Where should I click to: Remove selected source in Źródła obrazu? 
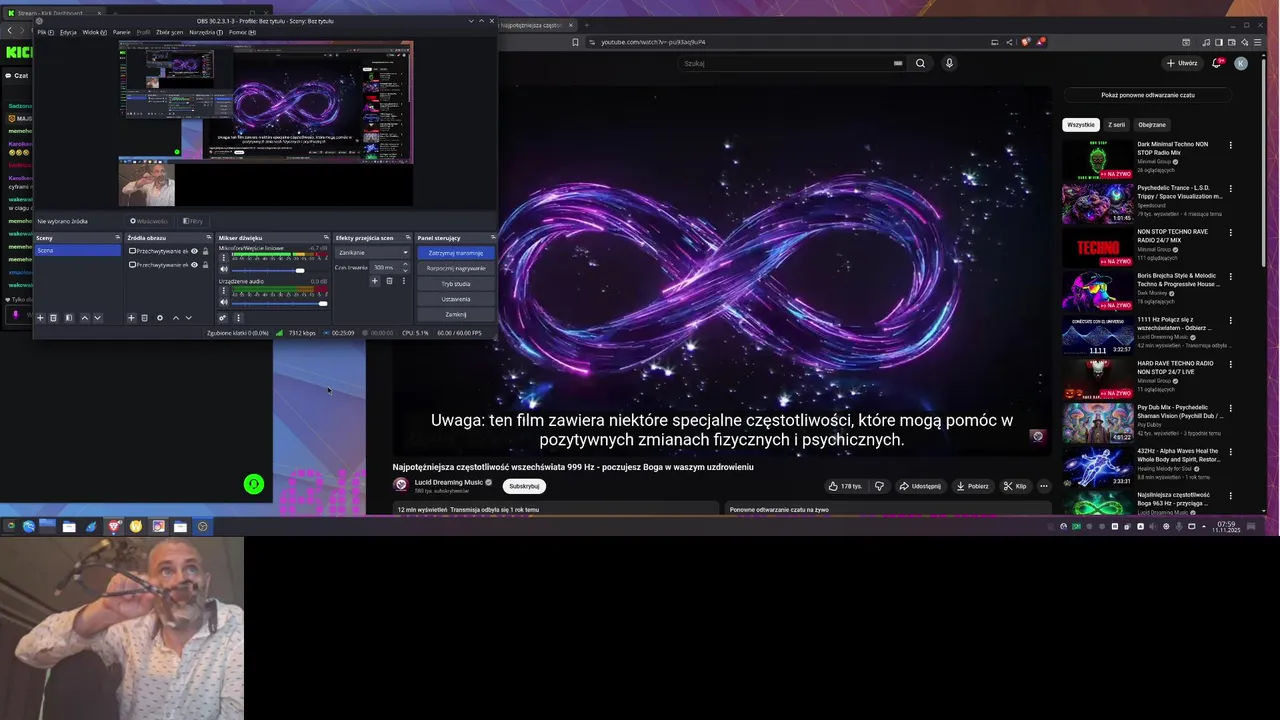(144, 318)
